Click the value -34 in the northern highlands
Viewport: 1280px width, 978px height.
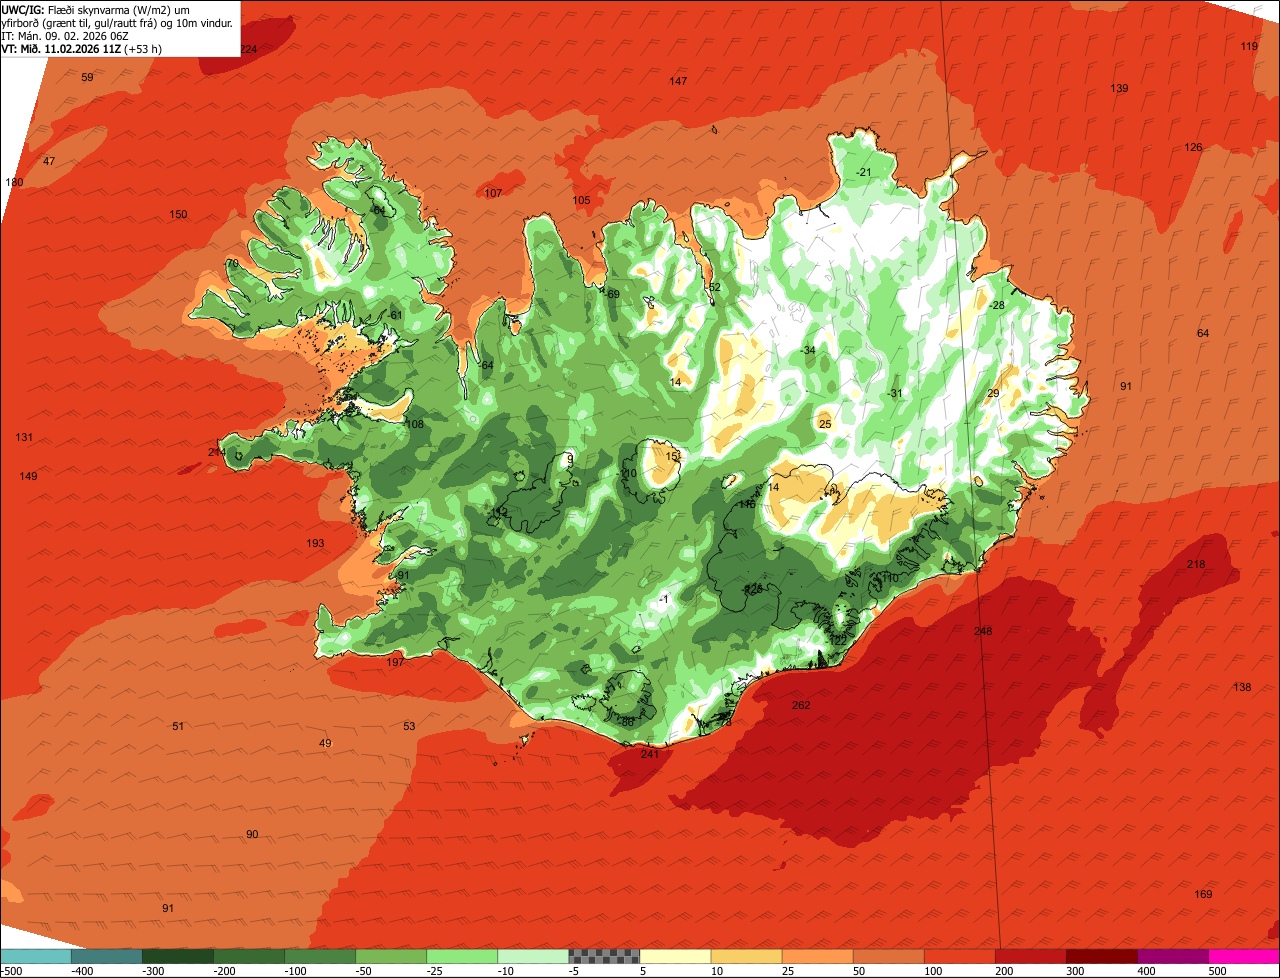[x=808, y=349]
